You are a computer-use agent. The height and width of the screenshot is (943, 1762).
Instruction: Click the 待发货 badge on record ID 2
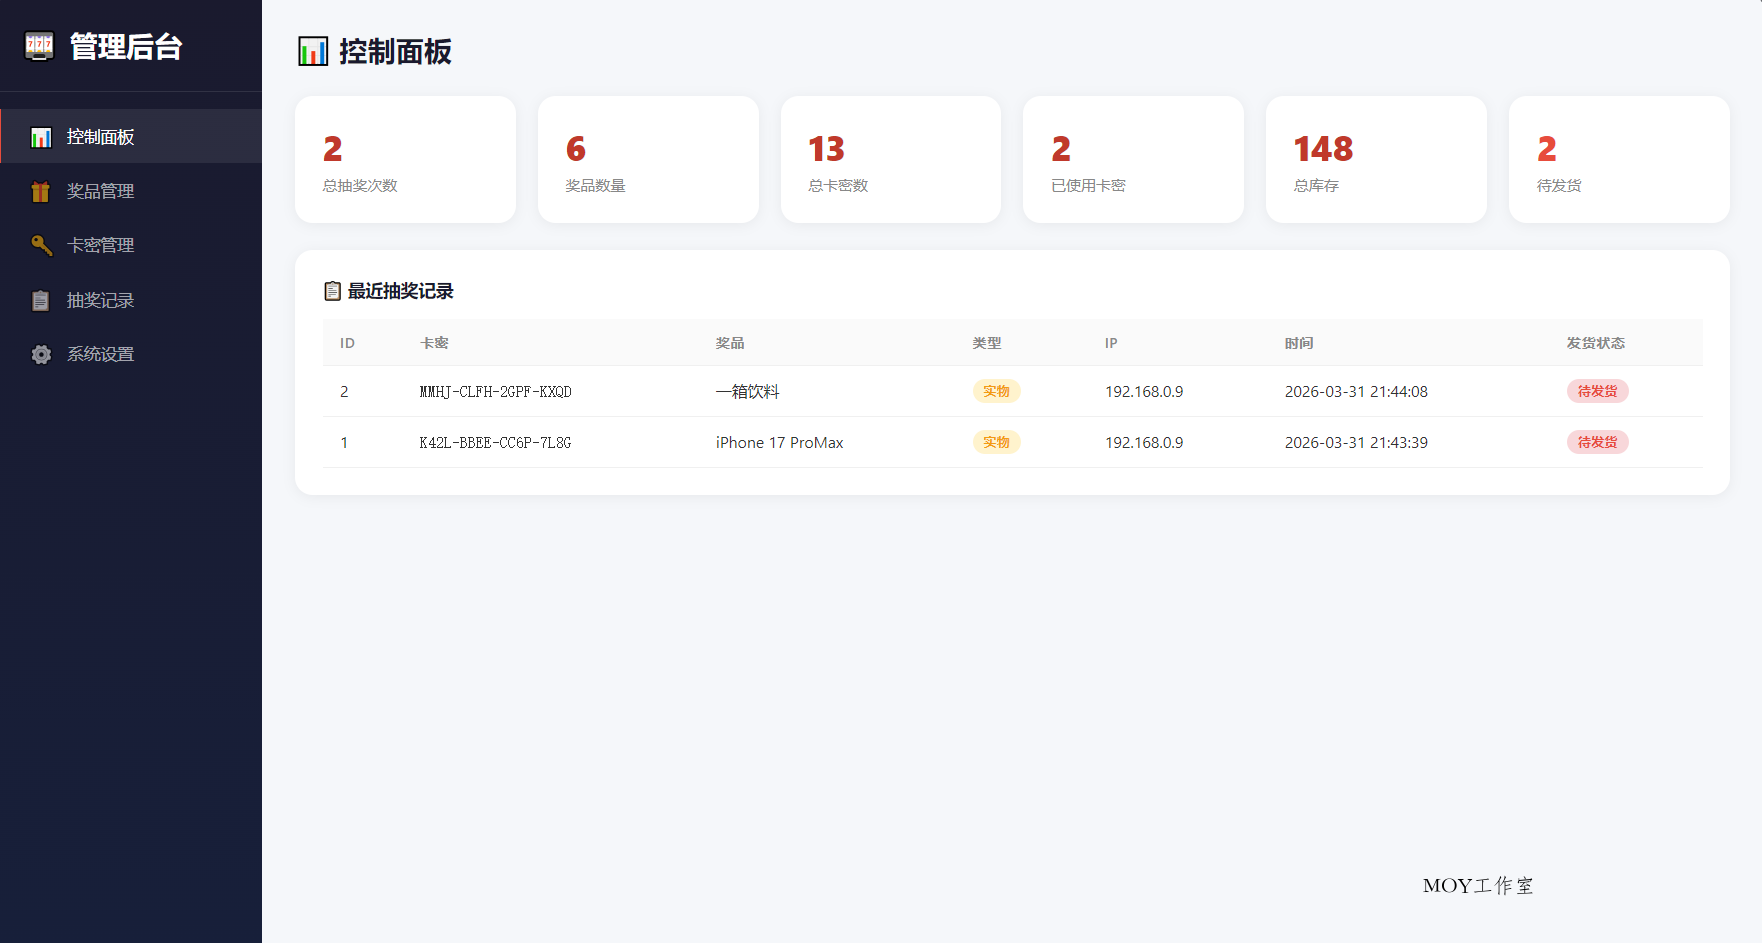[x=1597, y=391]
